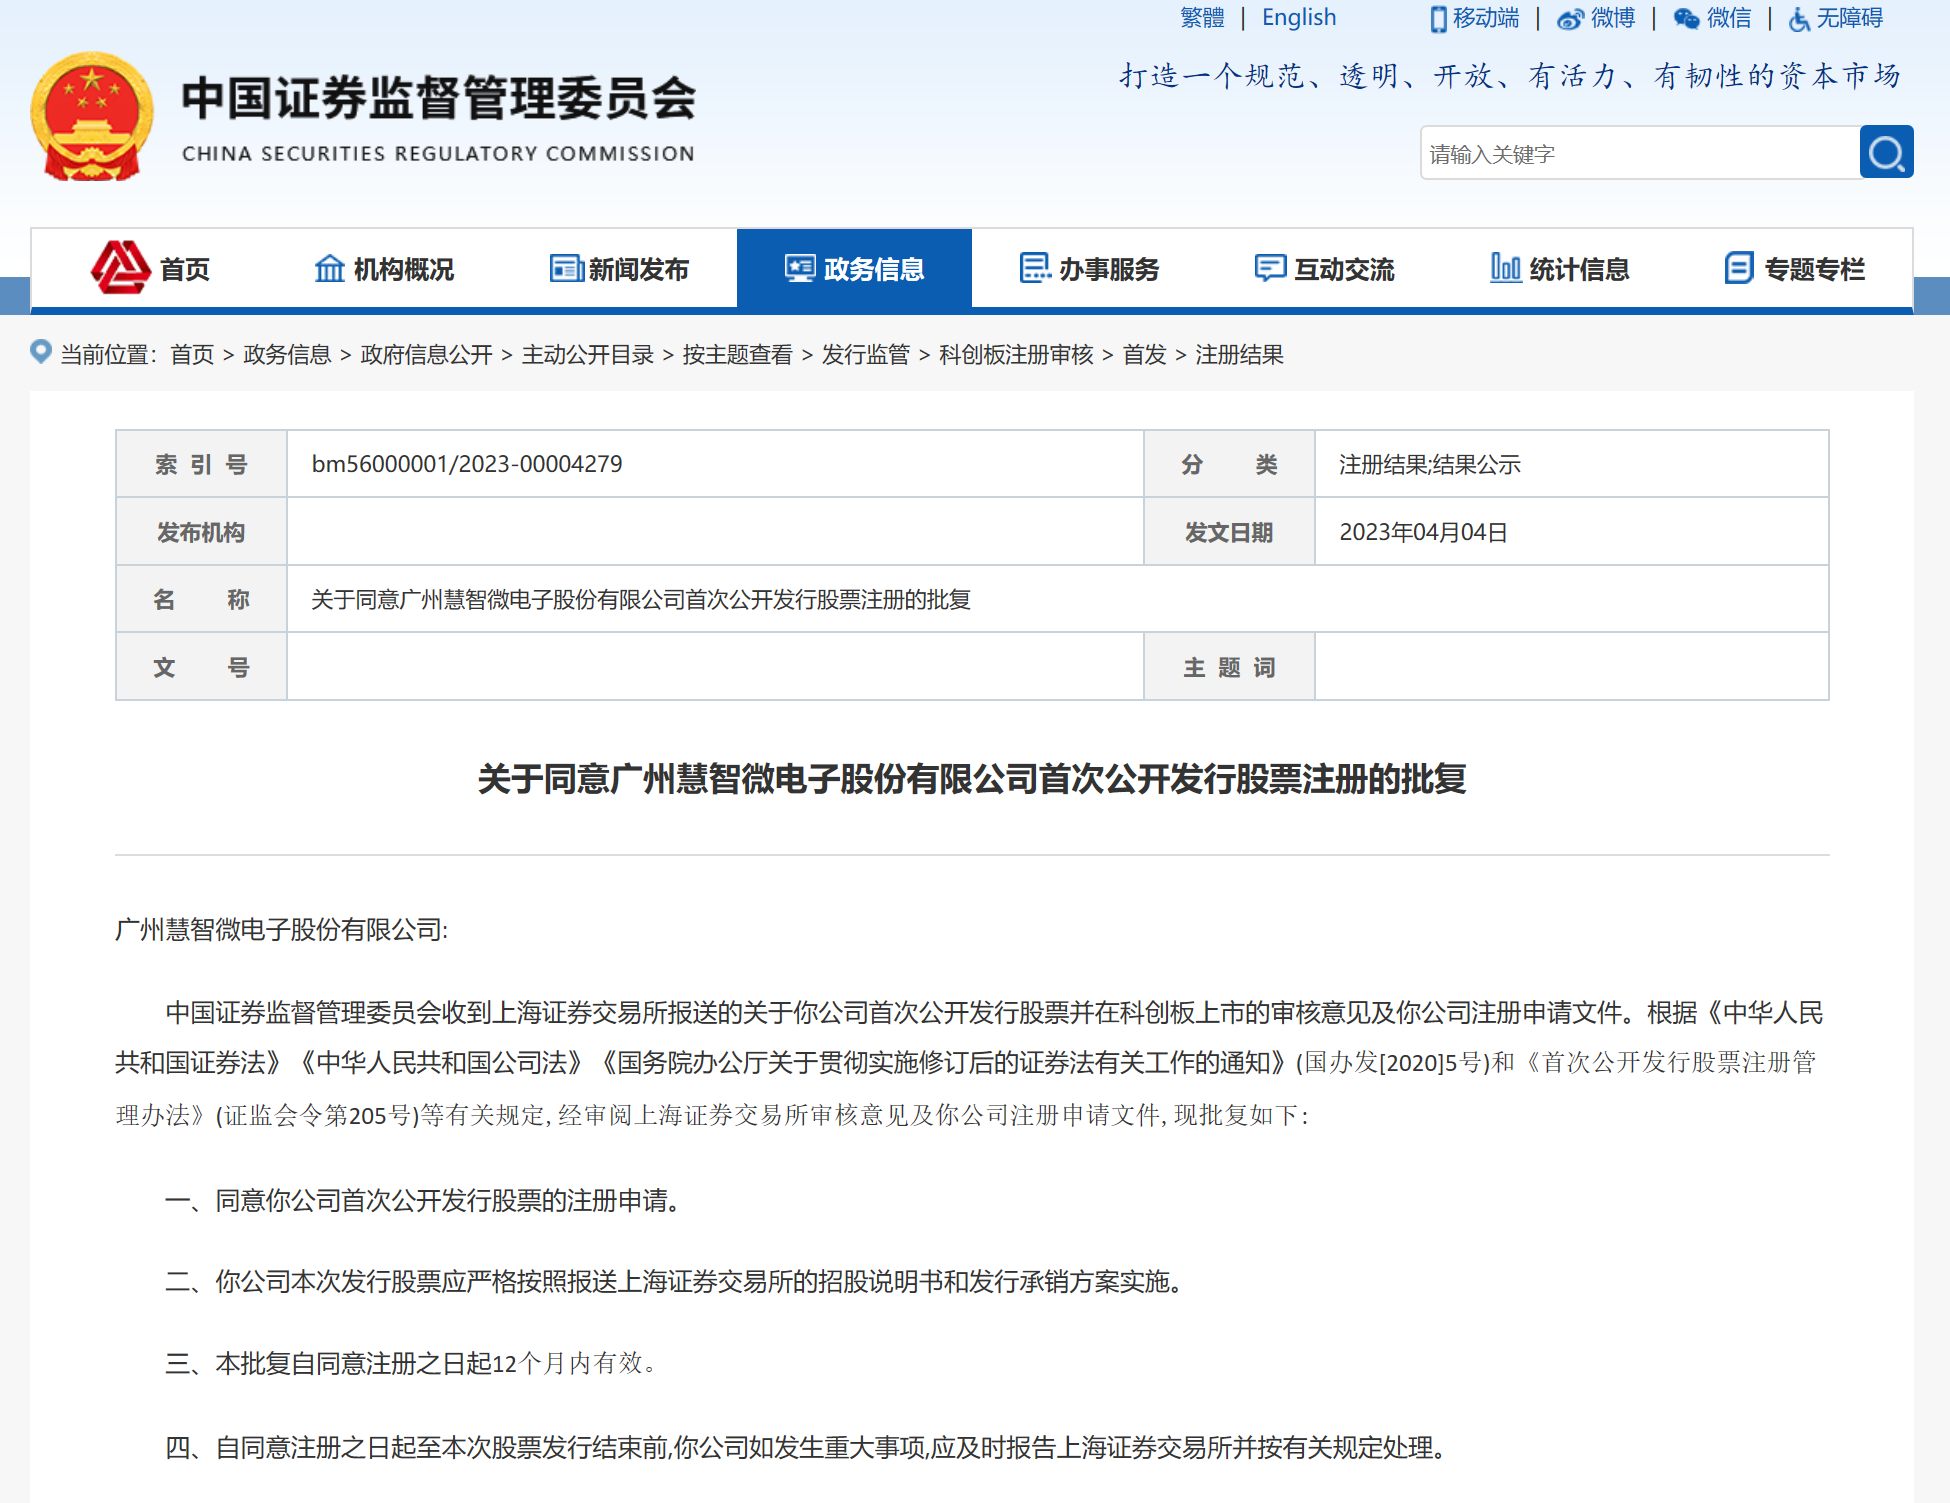The image size is (1950, 1503).
Task: Click the 发行监管 breadcrumb link
Action: coord(866,355)
